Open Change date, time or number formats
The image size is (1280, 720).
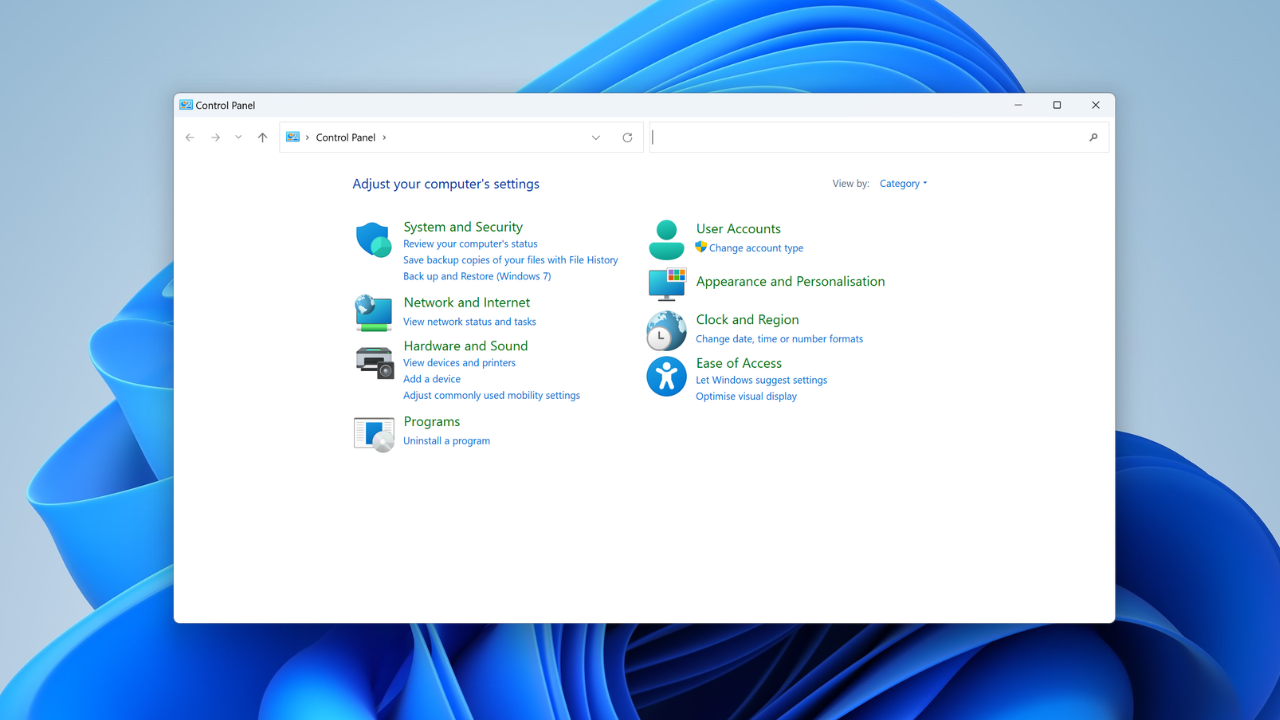779,339
